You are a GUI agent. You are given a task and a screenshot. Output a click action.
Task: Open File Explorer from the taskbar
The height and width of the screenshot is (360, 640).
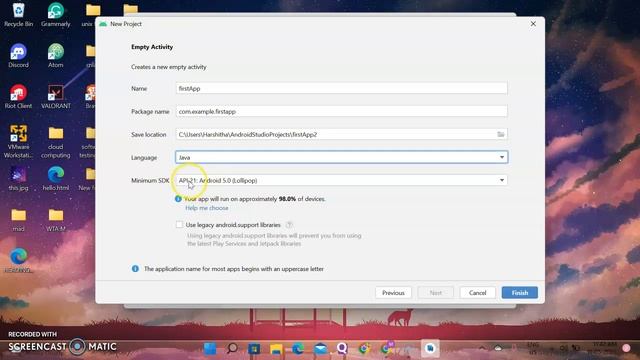[x=276, y=348]
